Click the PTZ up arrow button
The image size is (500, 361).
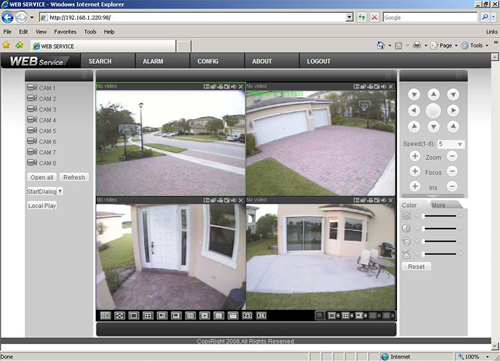(x=433, y=95)
